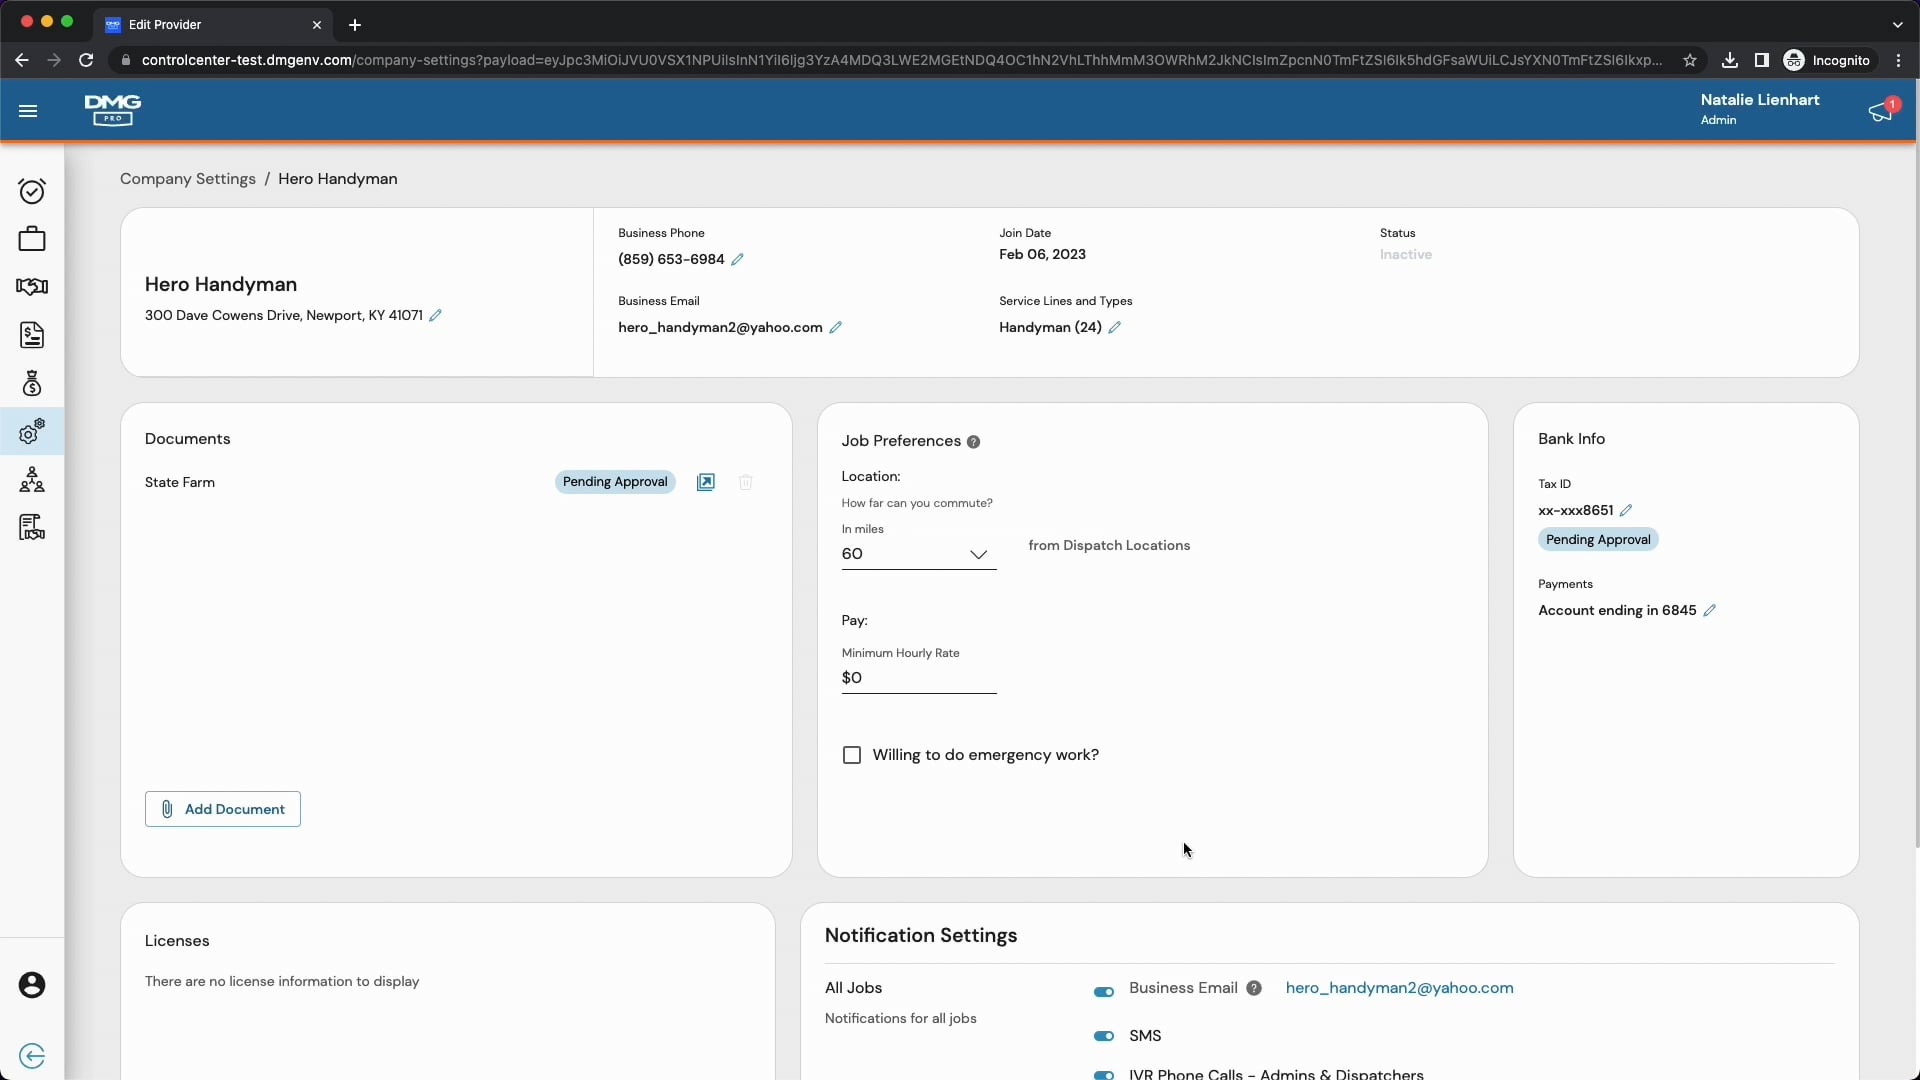Delete State Farm document trash icon
This screenshot has width=1920, height=1080.
pos(746,483)
